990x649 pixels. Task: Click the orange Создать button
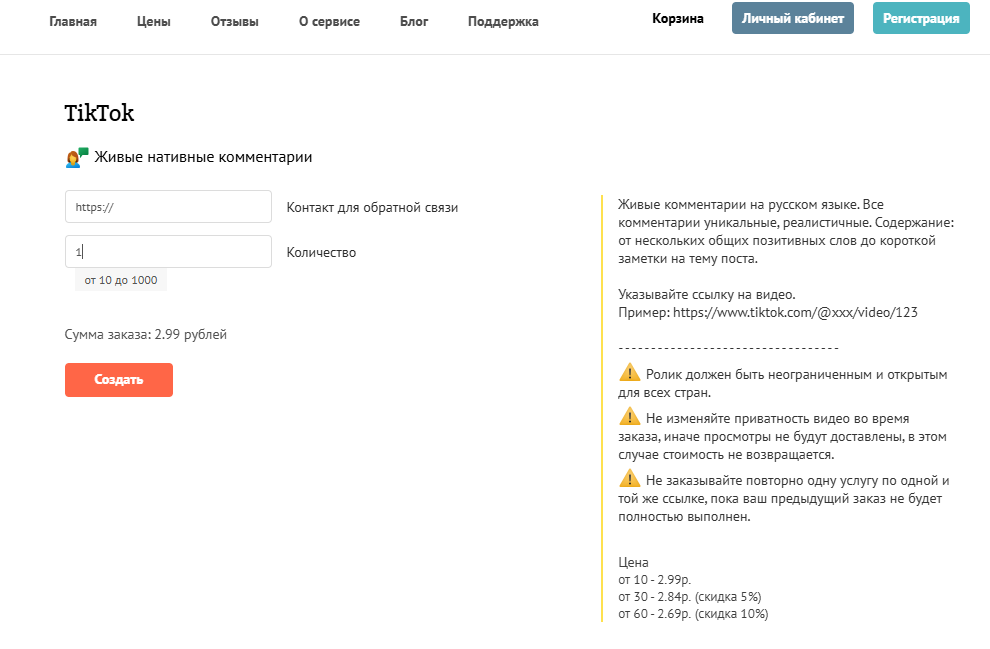pos(119,380)
